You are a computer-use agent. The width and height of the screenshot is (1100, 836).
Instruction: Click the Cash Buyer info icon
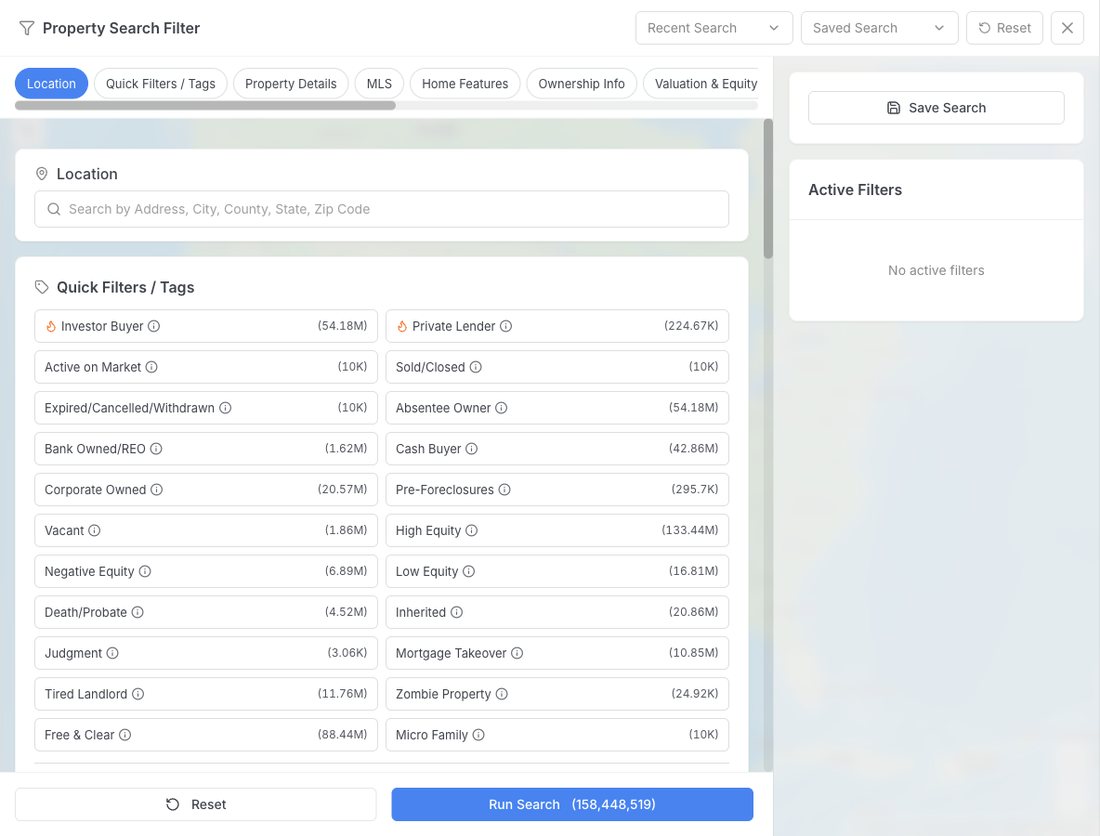[x=471, y=449]
